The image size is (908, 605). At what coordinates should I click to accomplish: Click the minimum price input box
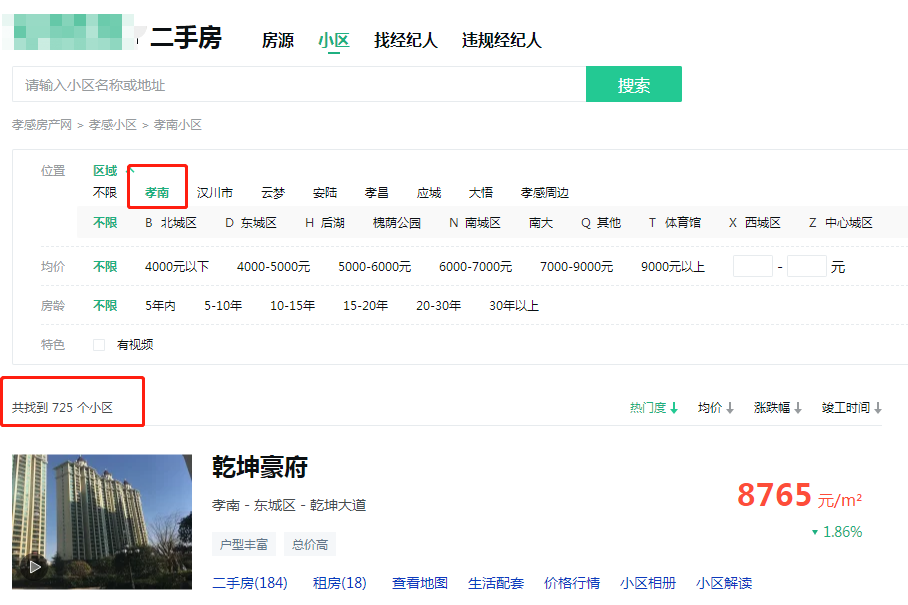click(x=752, y=267)
